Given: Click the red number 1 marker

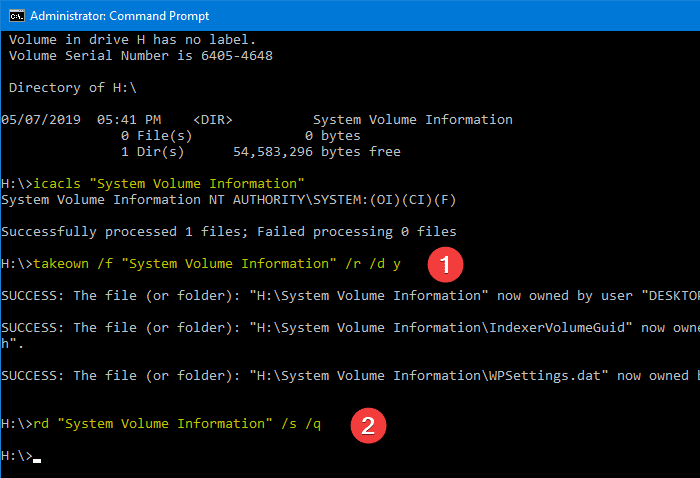Looking at the screenshot, I should pos(445,265).
